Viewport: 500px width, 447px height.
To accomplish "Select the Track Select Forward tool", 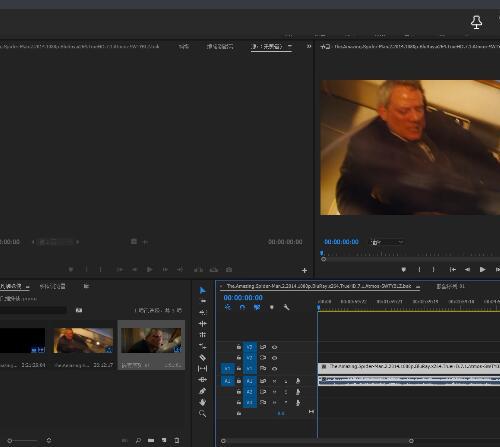I will 202,301.
